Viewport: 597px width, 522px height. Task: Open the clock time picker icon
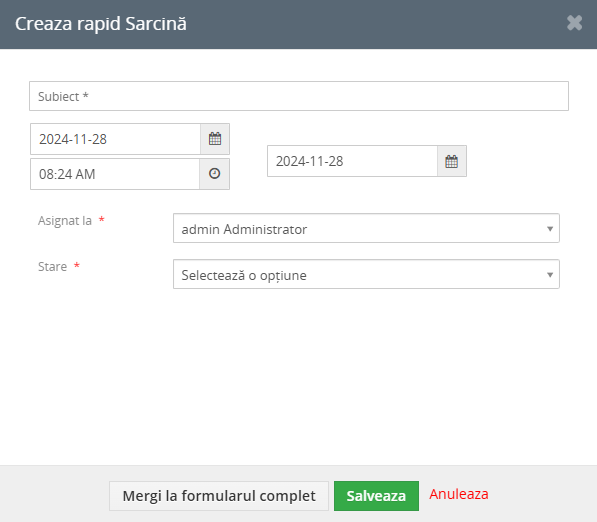[x=214, y=174]
